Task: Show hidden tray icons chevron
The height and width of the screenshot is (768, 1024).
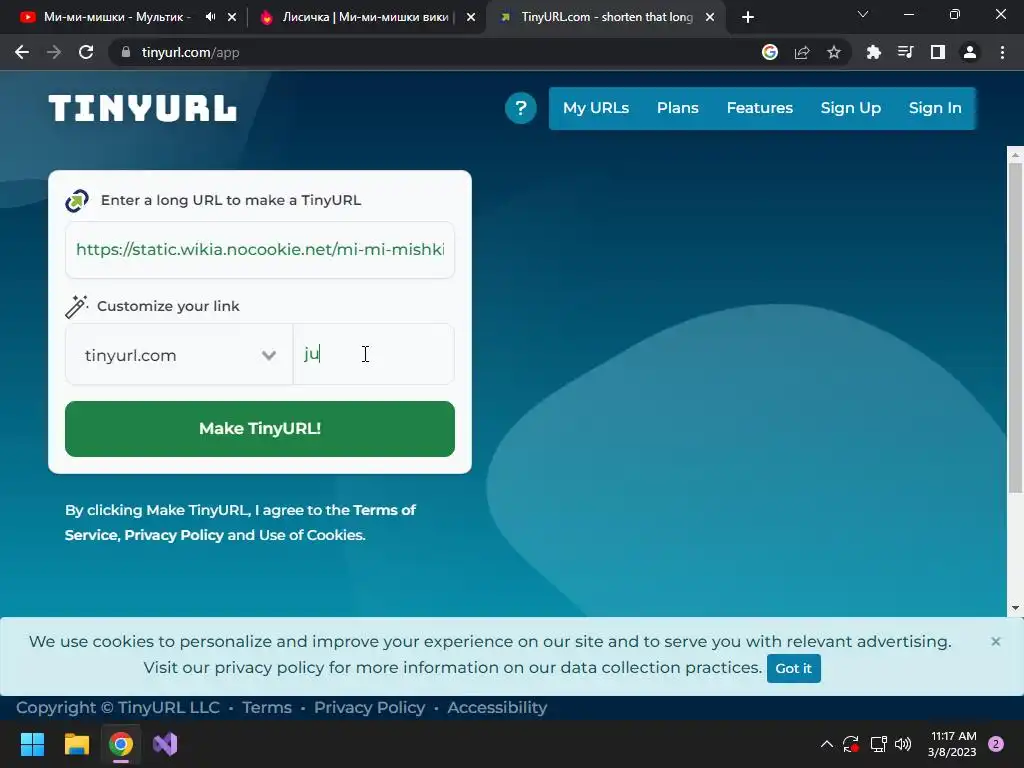Action: click(x=826, y=744)
